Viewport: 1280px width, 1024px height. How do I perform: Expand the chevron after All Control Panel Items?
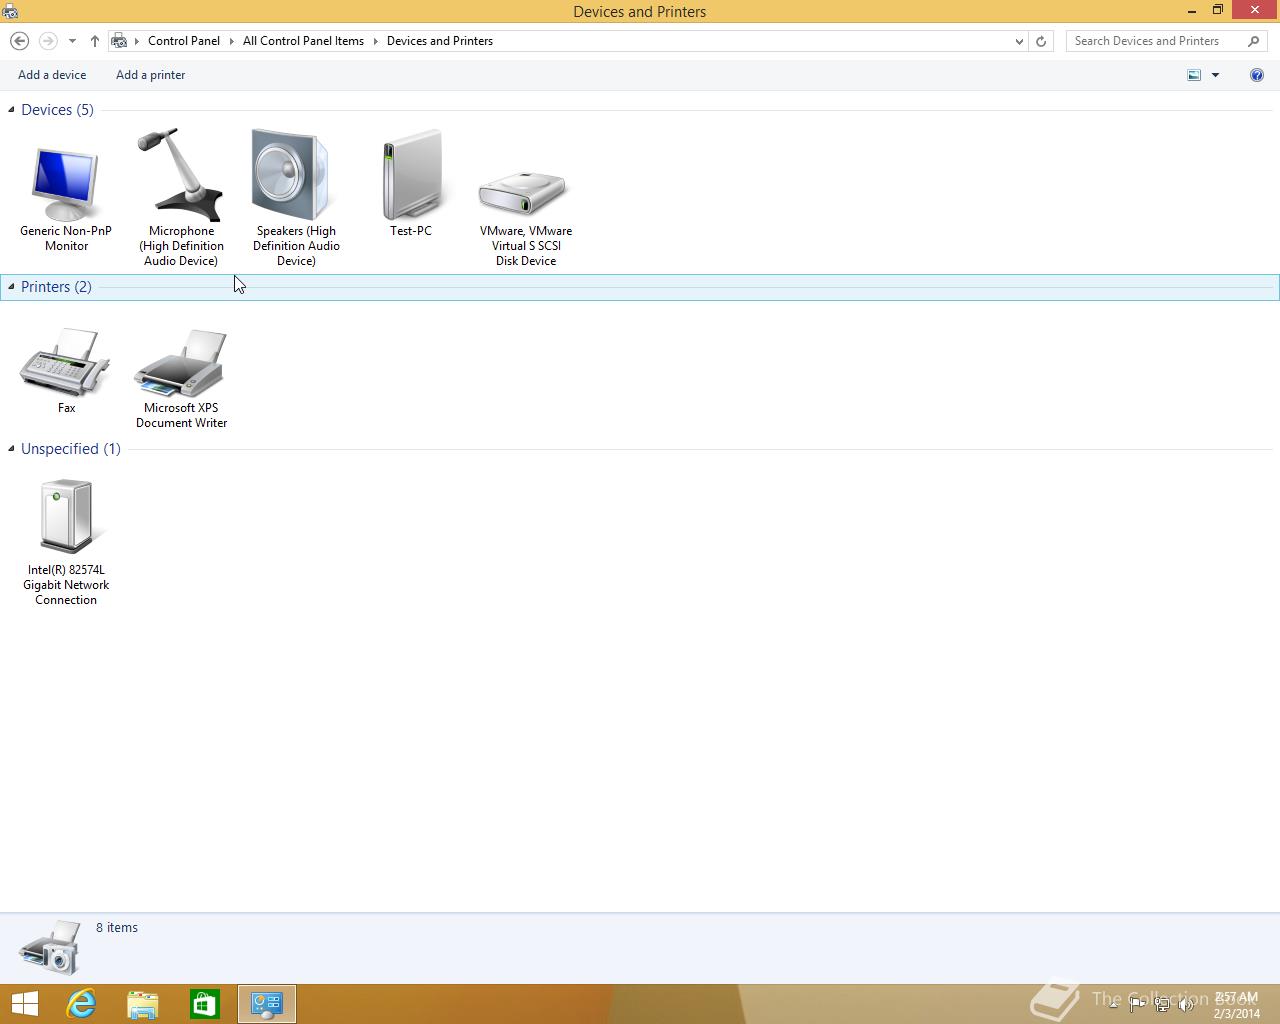click(x=376, y=41)
